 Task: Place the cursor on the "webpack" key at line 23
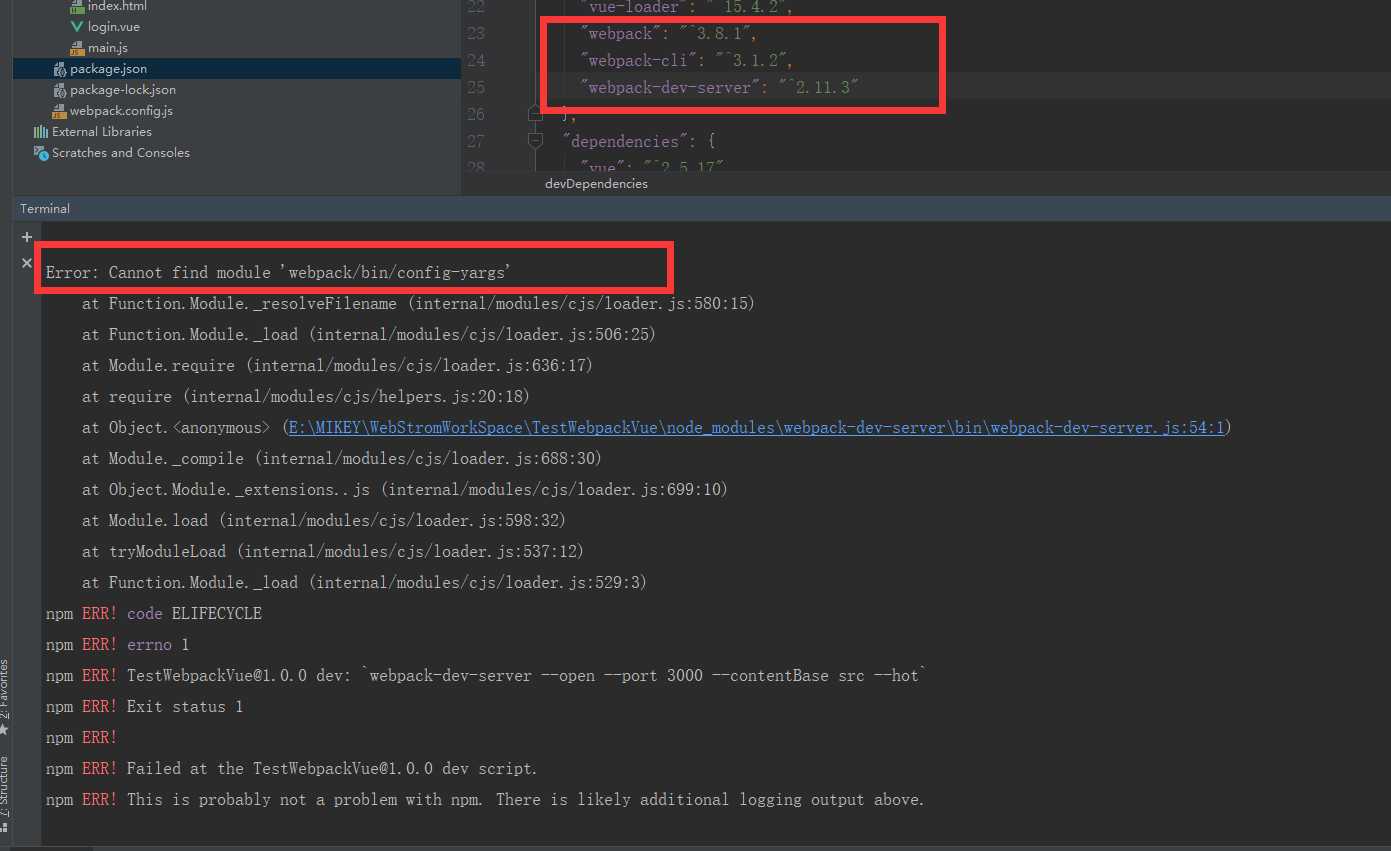pyautogui.click(x=622, y=33)
